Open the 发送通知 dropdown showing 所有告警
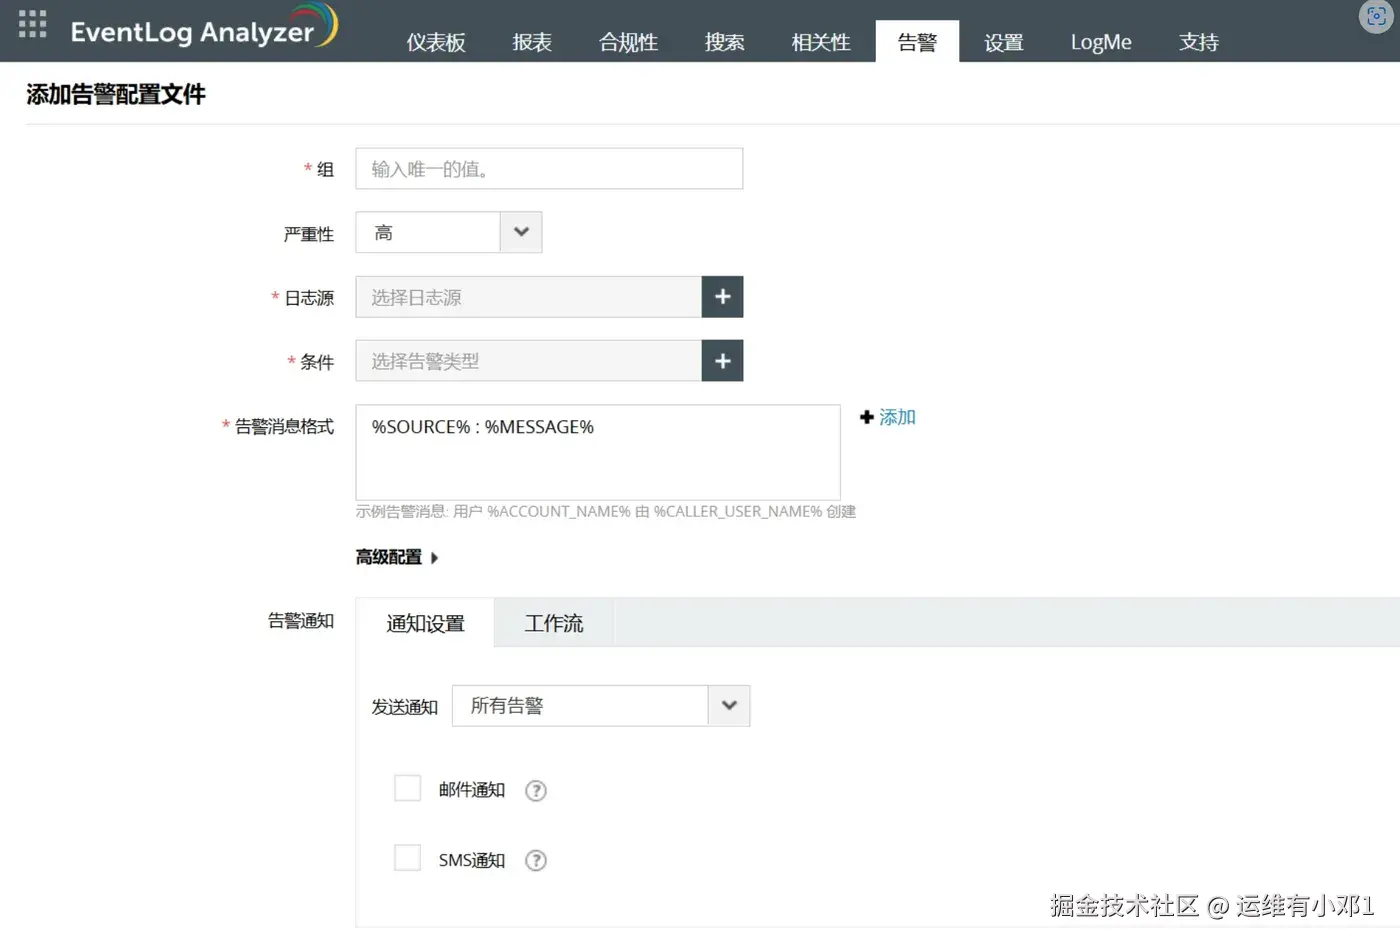This screenshot has width=1400, height=945. 729,705
